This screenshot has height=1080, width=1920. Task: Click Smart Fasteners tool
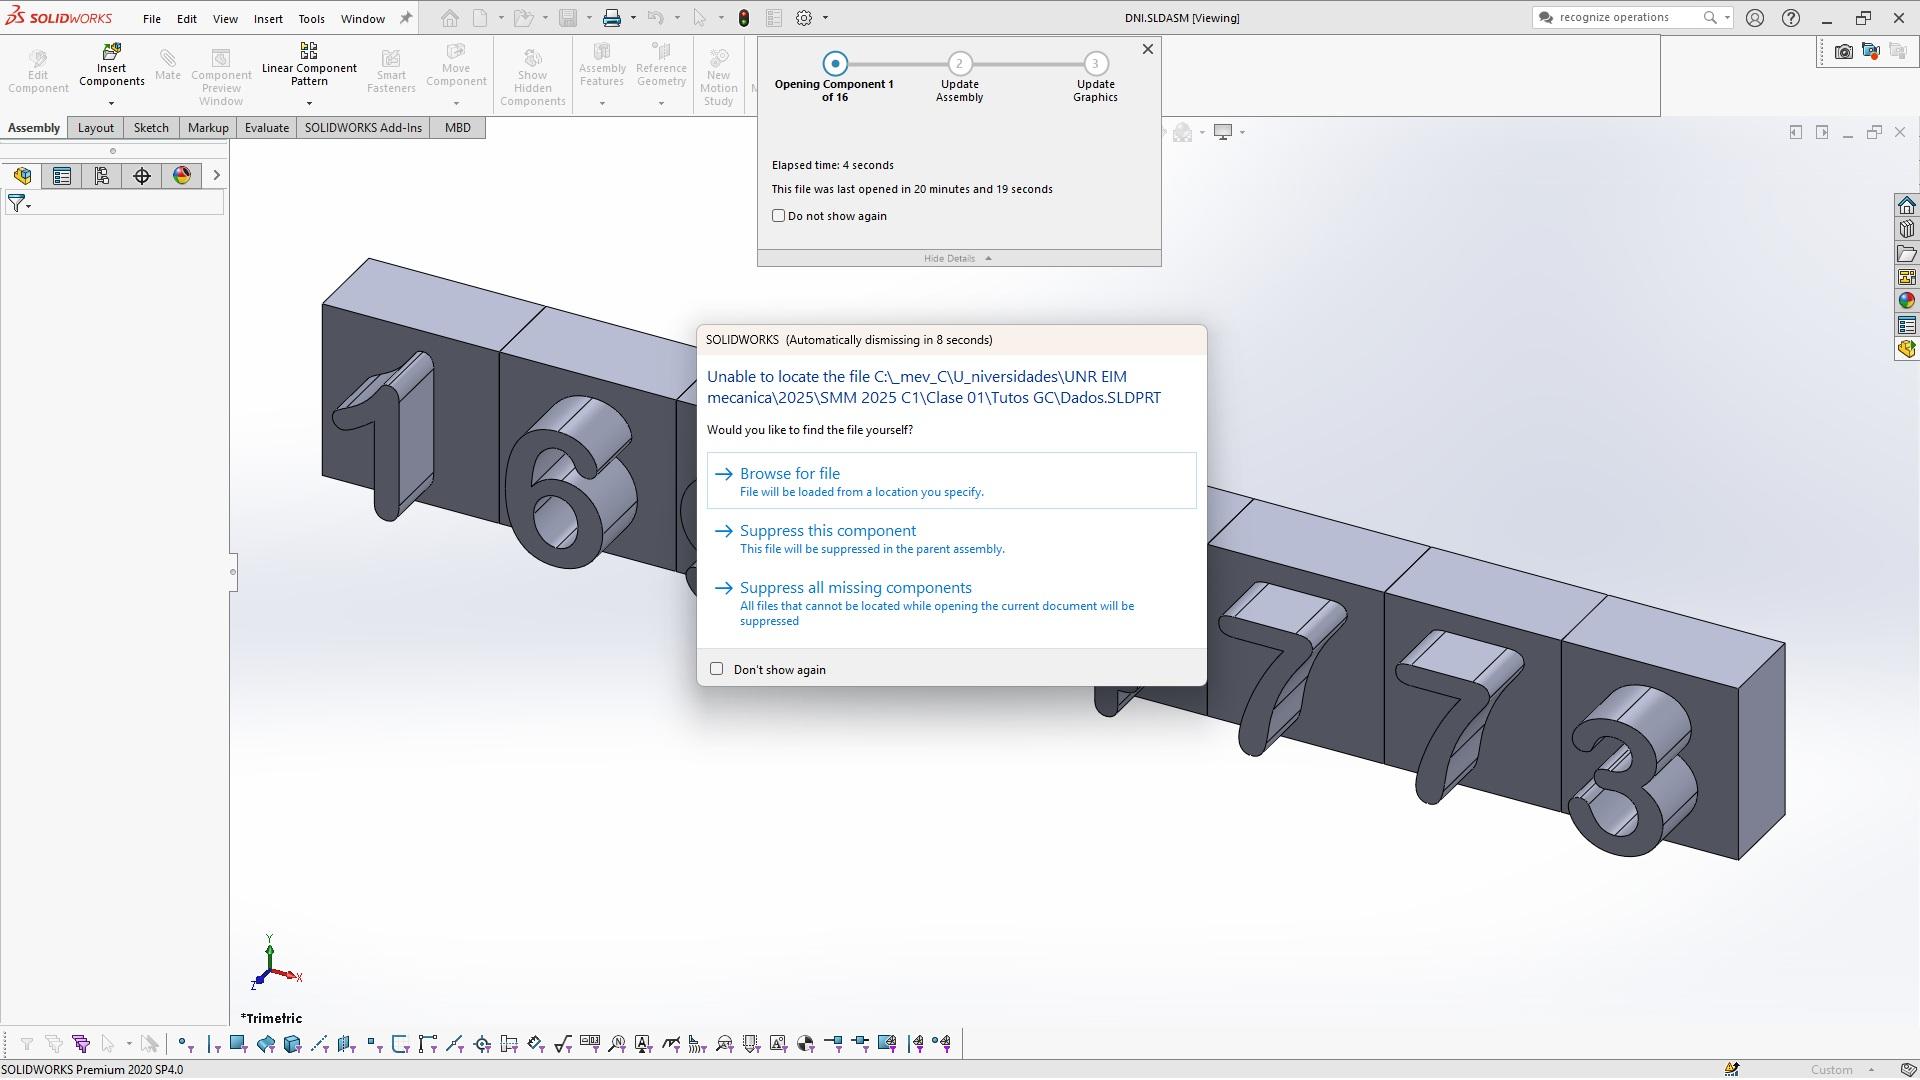[x=391, y=70]
